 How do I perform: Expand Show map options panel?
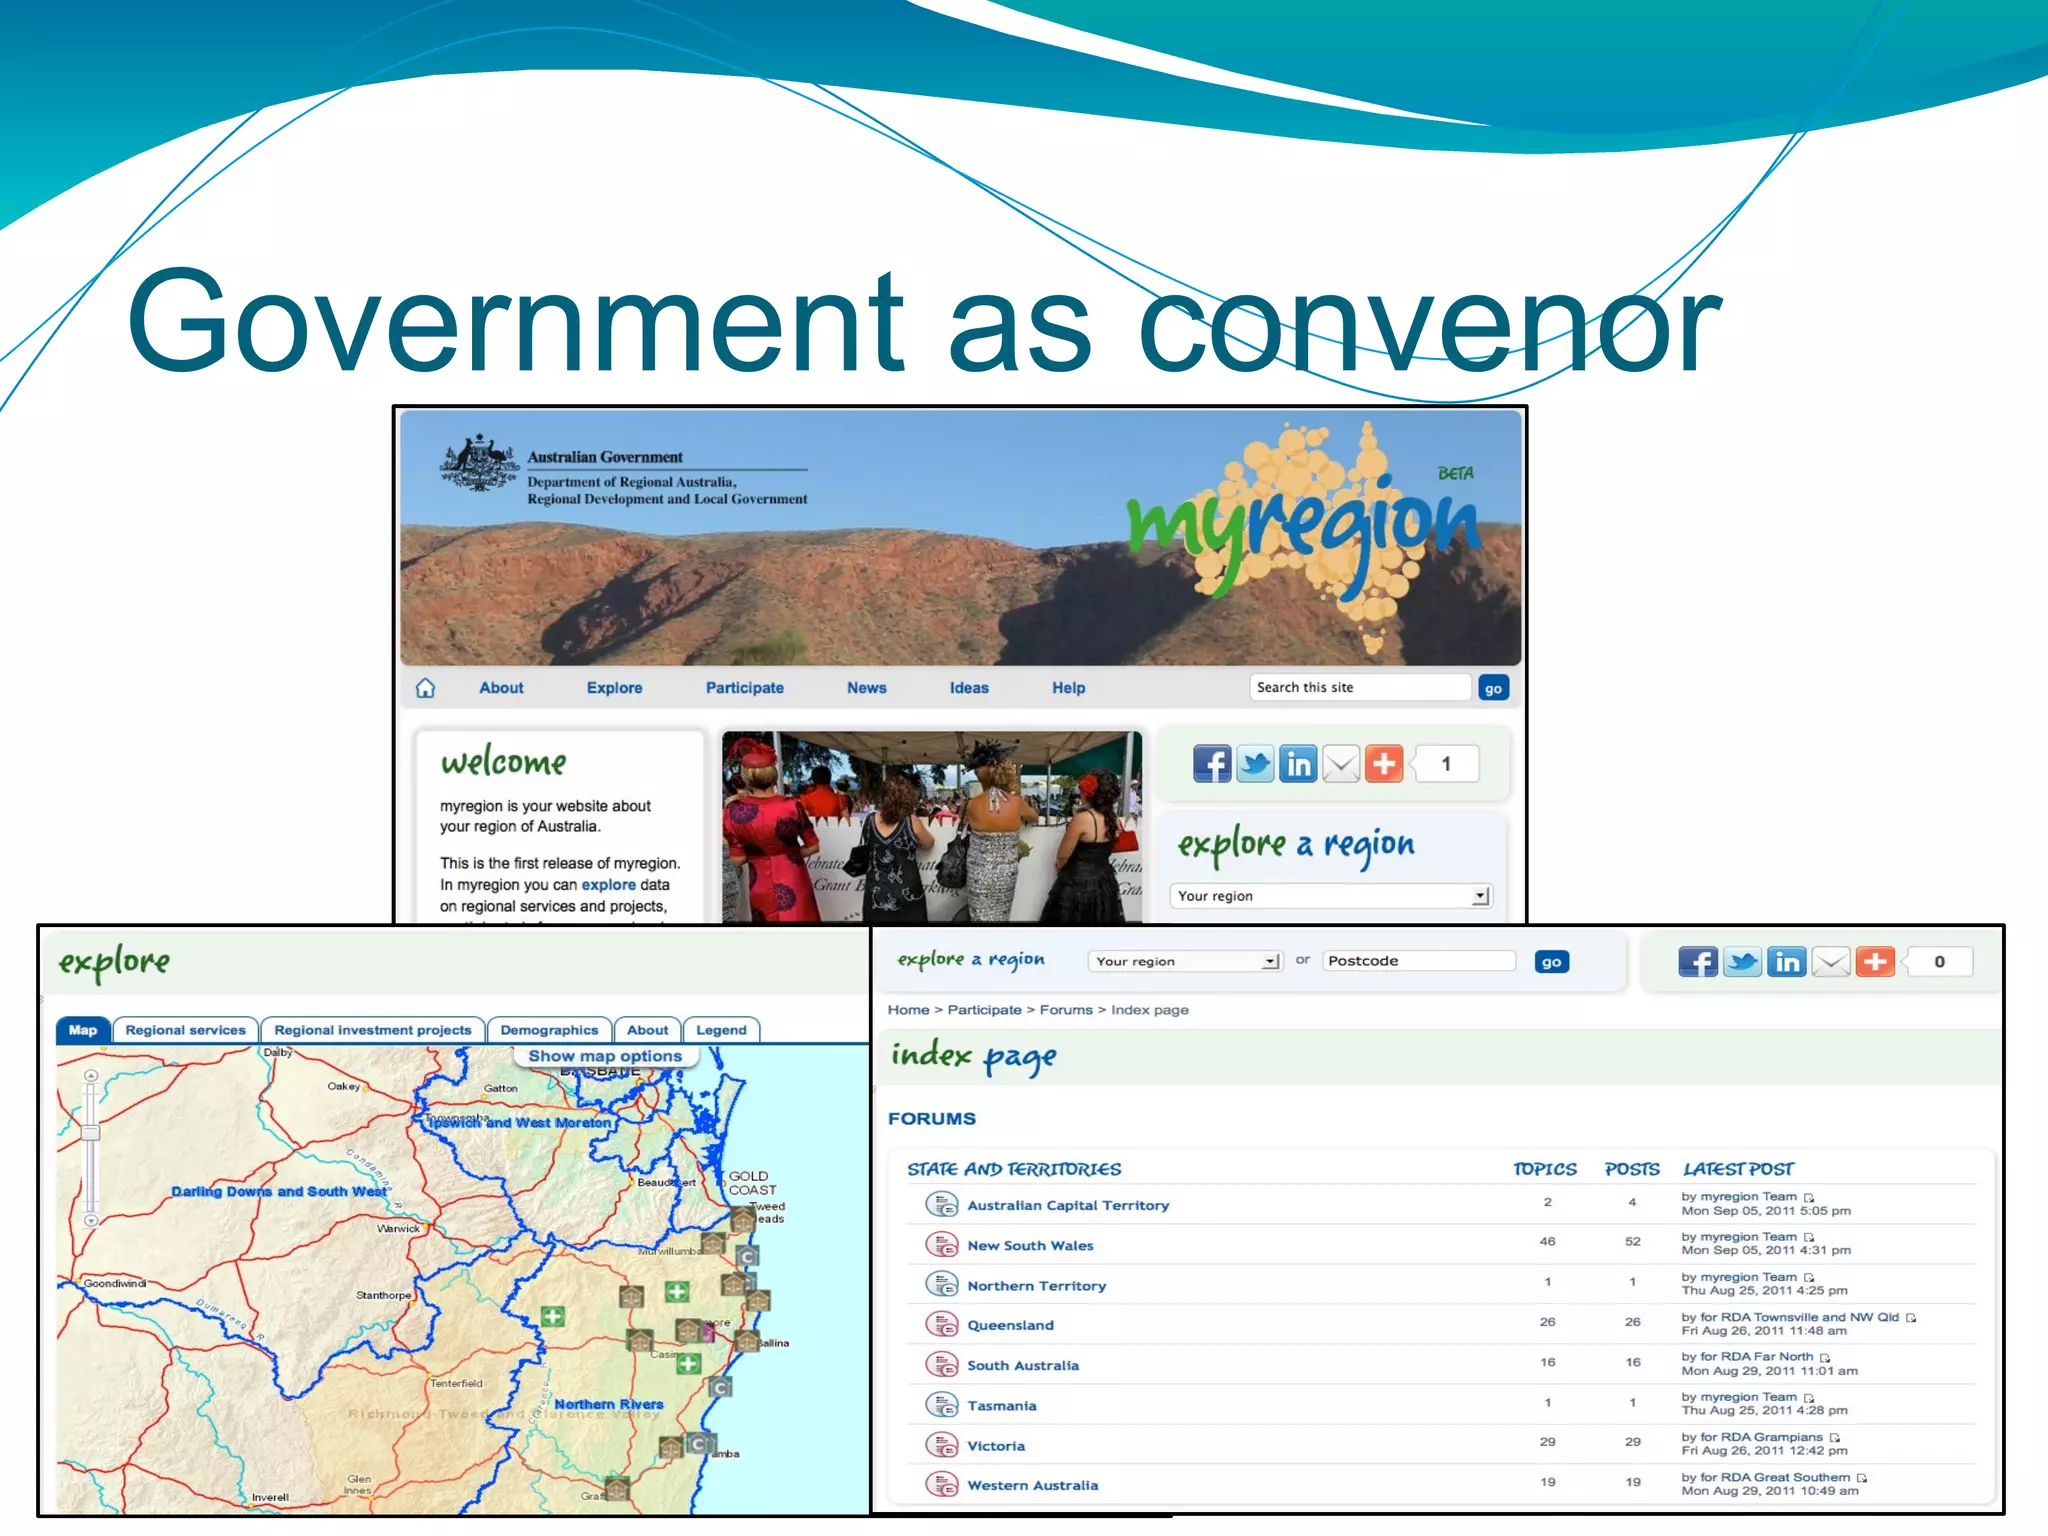[605, 1056]
